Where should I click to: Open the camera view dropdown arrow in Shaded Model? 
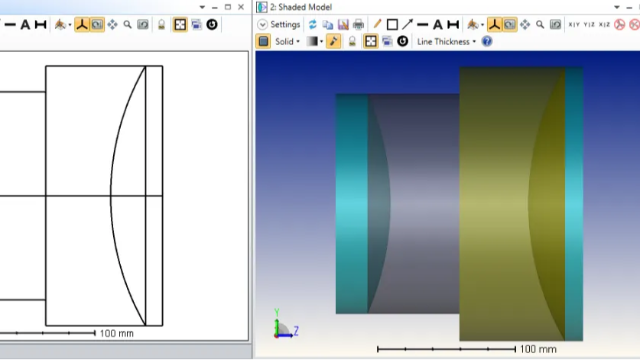pyautogui.click(x=482, y=25)
